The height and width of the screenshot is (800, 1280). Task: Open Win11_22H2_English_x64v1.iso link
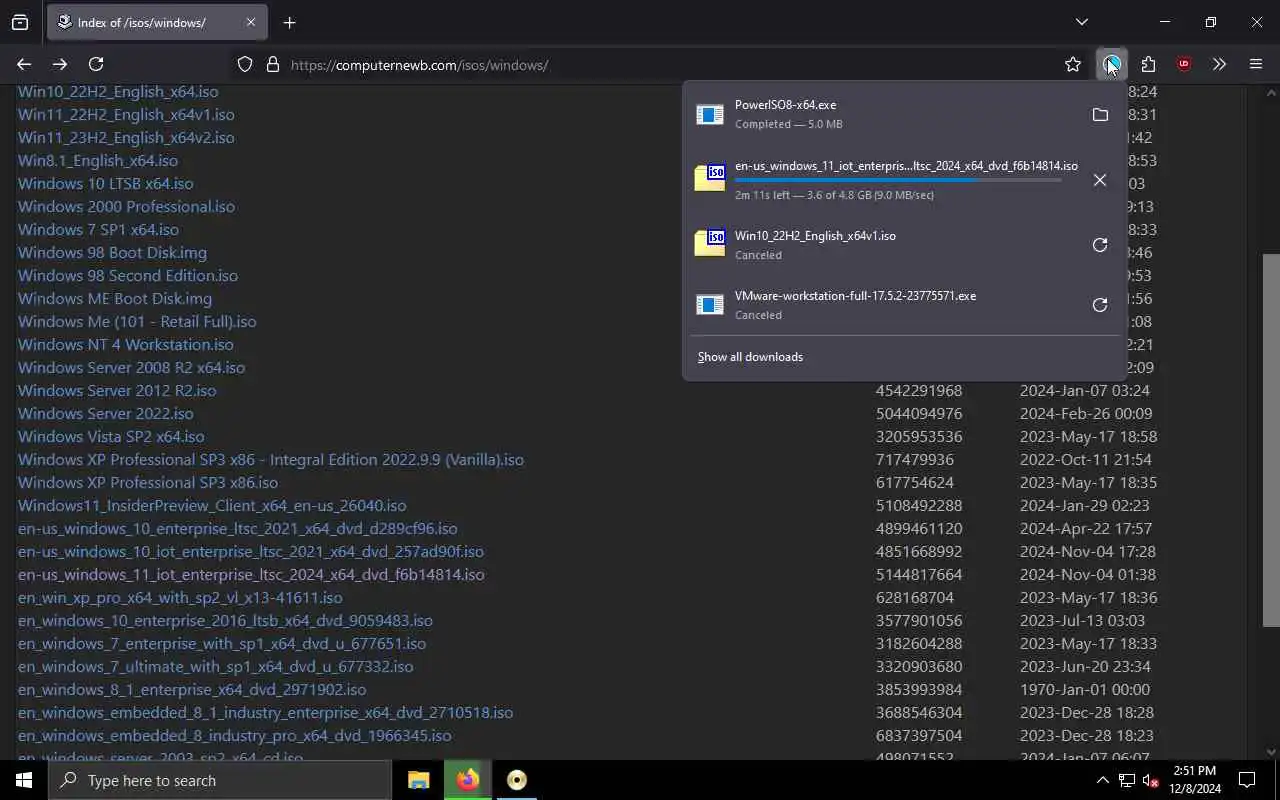(126, 114)
